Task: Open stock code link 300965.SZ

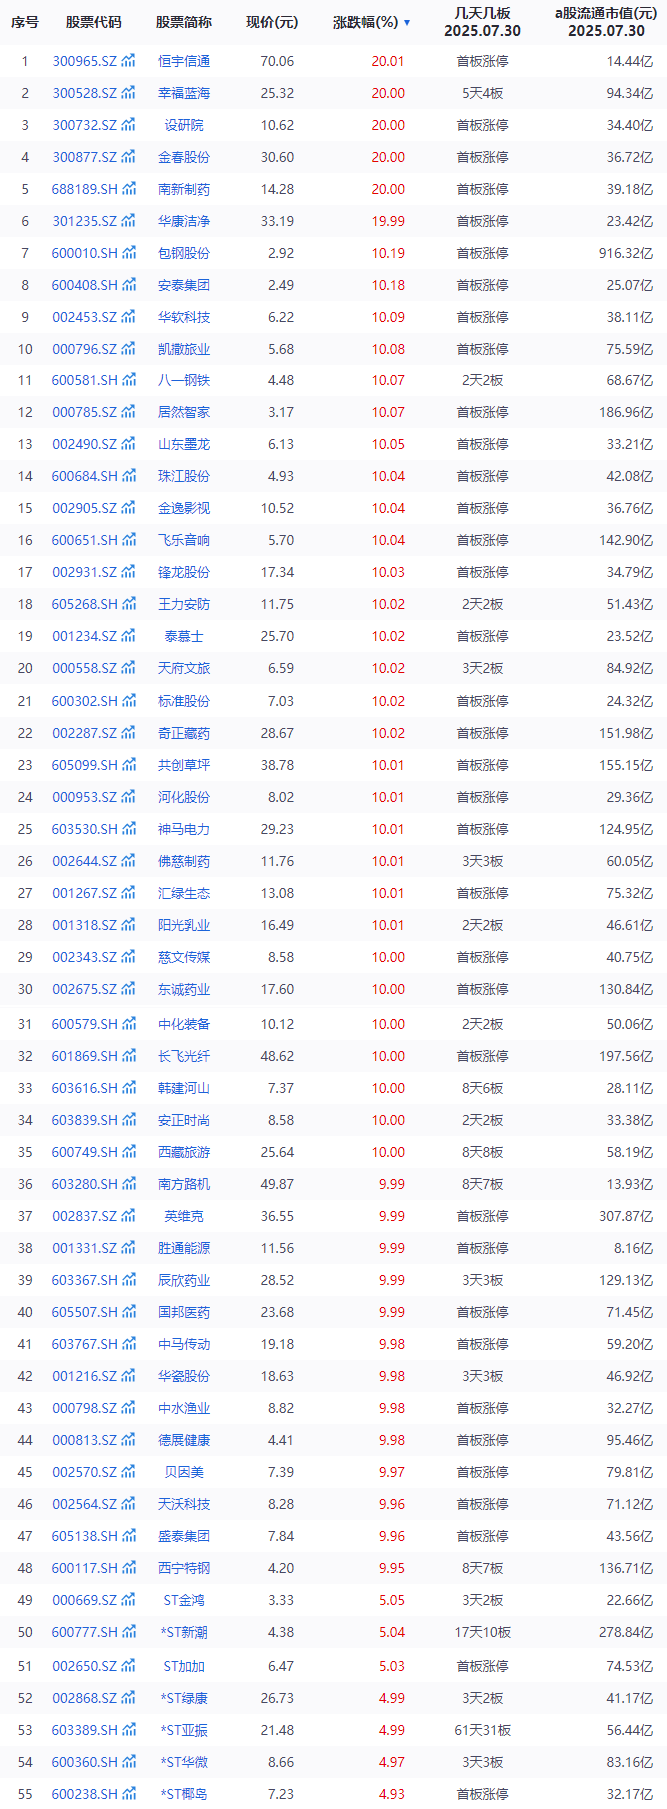Action: click(84, 61)
